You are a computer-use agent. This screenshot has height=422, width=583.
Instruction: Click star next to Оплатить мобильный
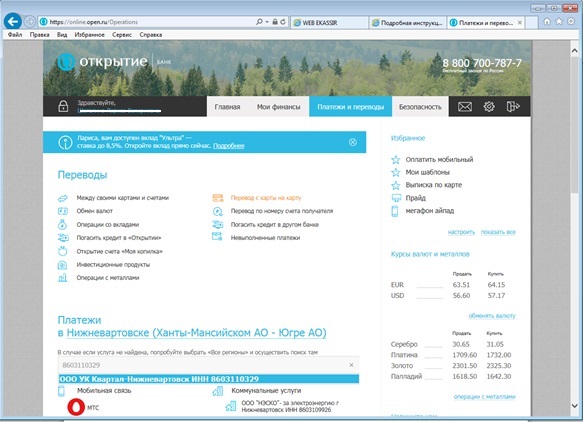pos(396,160)
